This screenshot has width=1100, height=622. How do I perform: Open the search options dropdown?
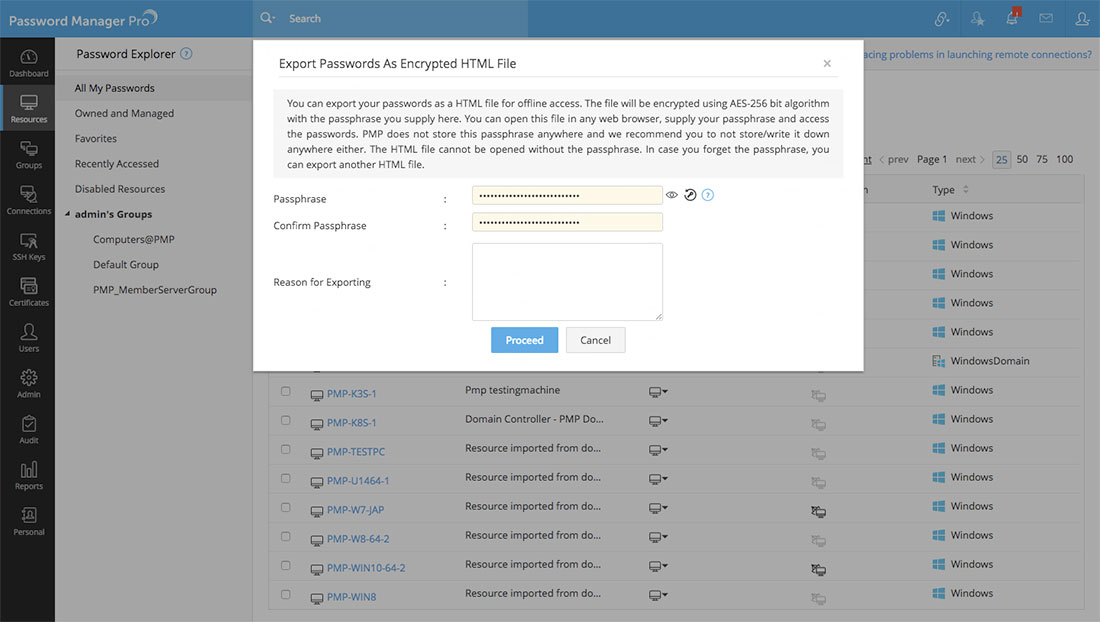267,18
